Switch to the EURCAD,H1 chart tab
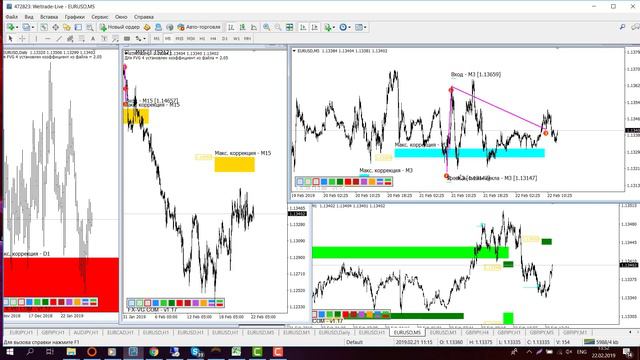This screenshot has height=360, width=640. (x=120, y=333)
